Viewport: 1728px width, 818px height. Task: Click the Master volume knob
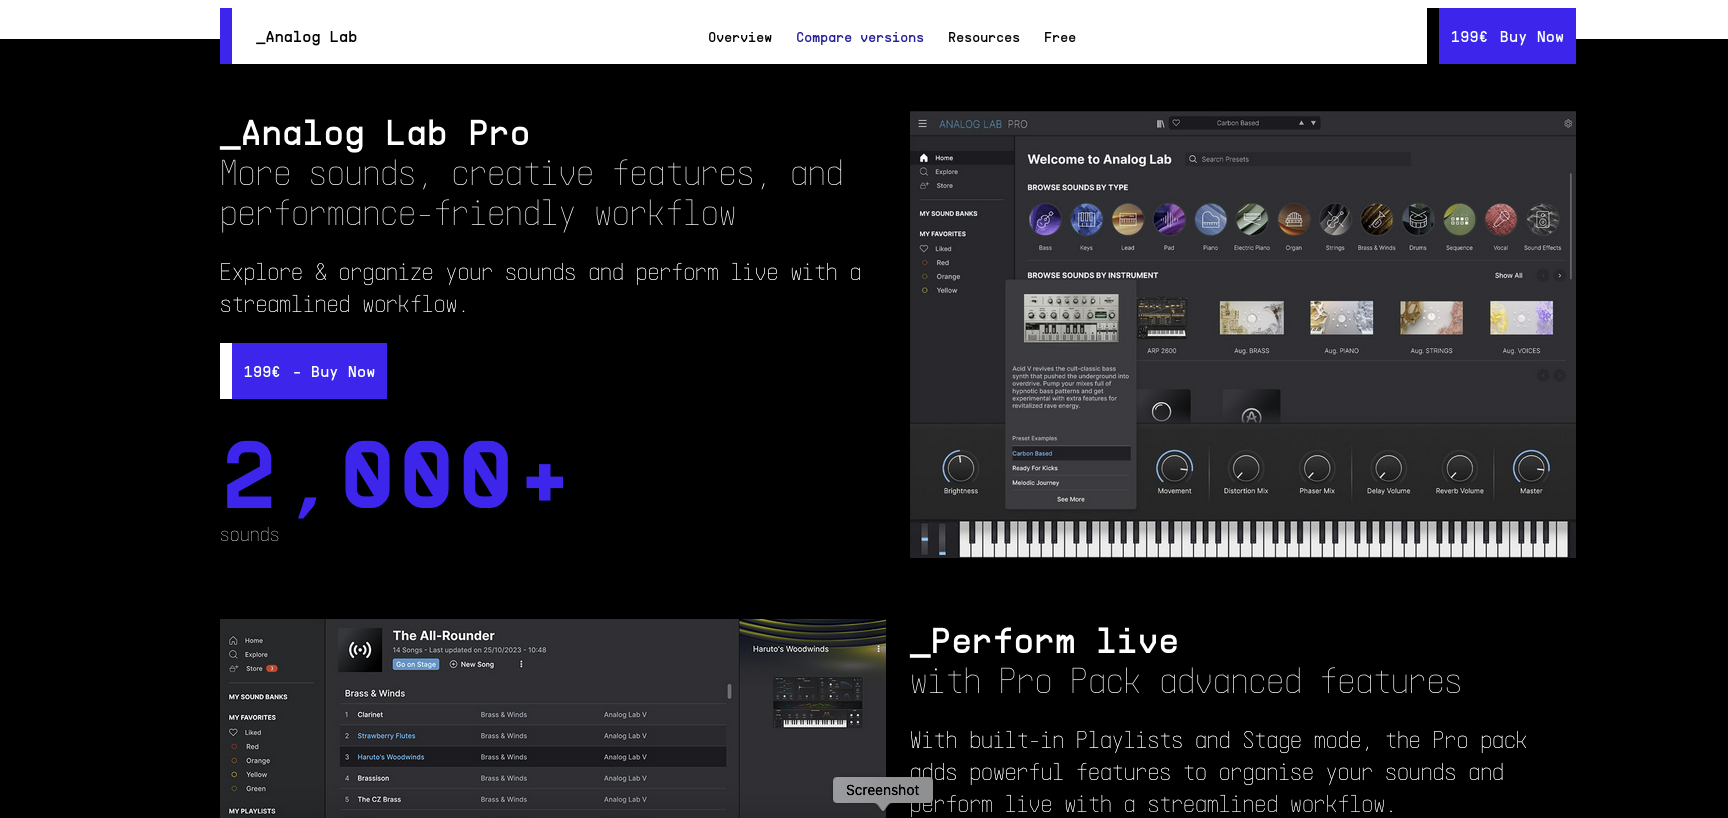point(1531,467)
